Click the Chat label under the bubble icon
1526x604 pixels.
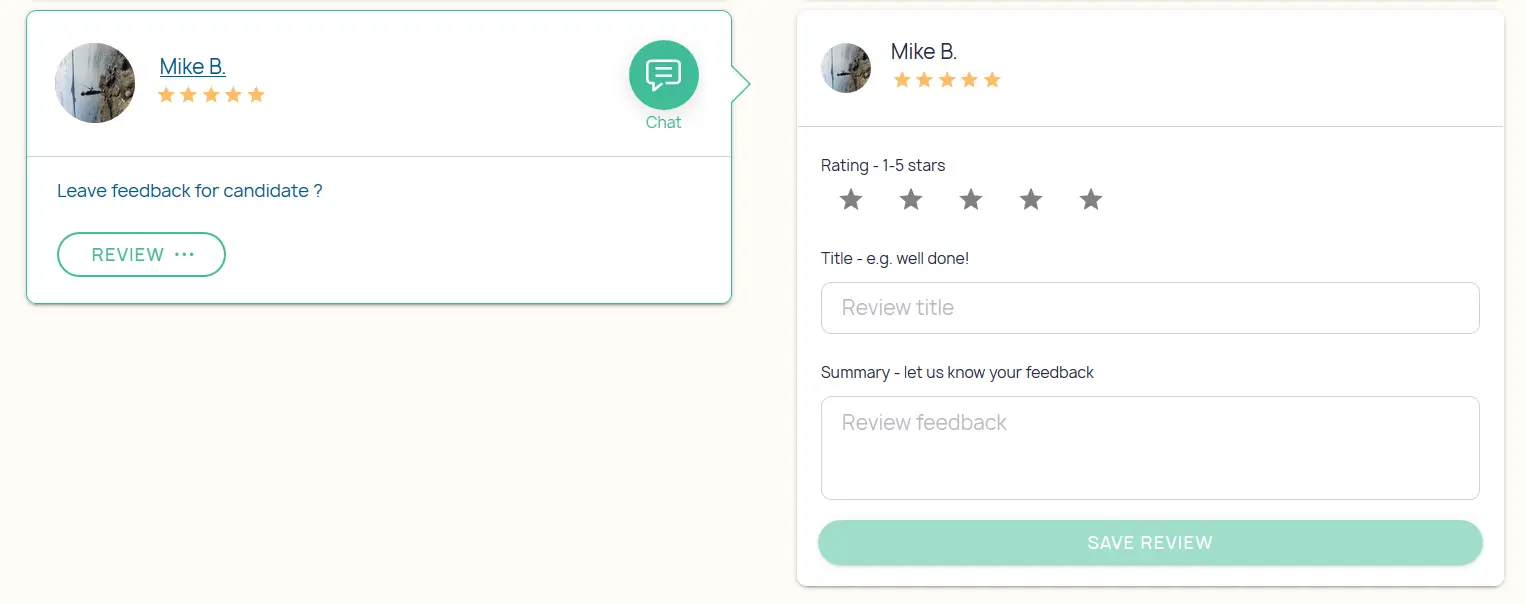[663, 123]
